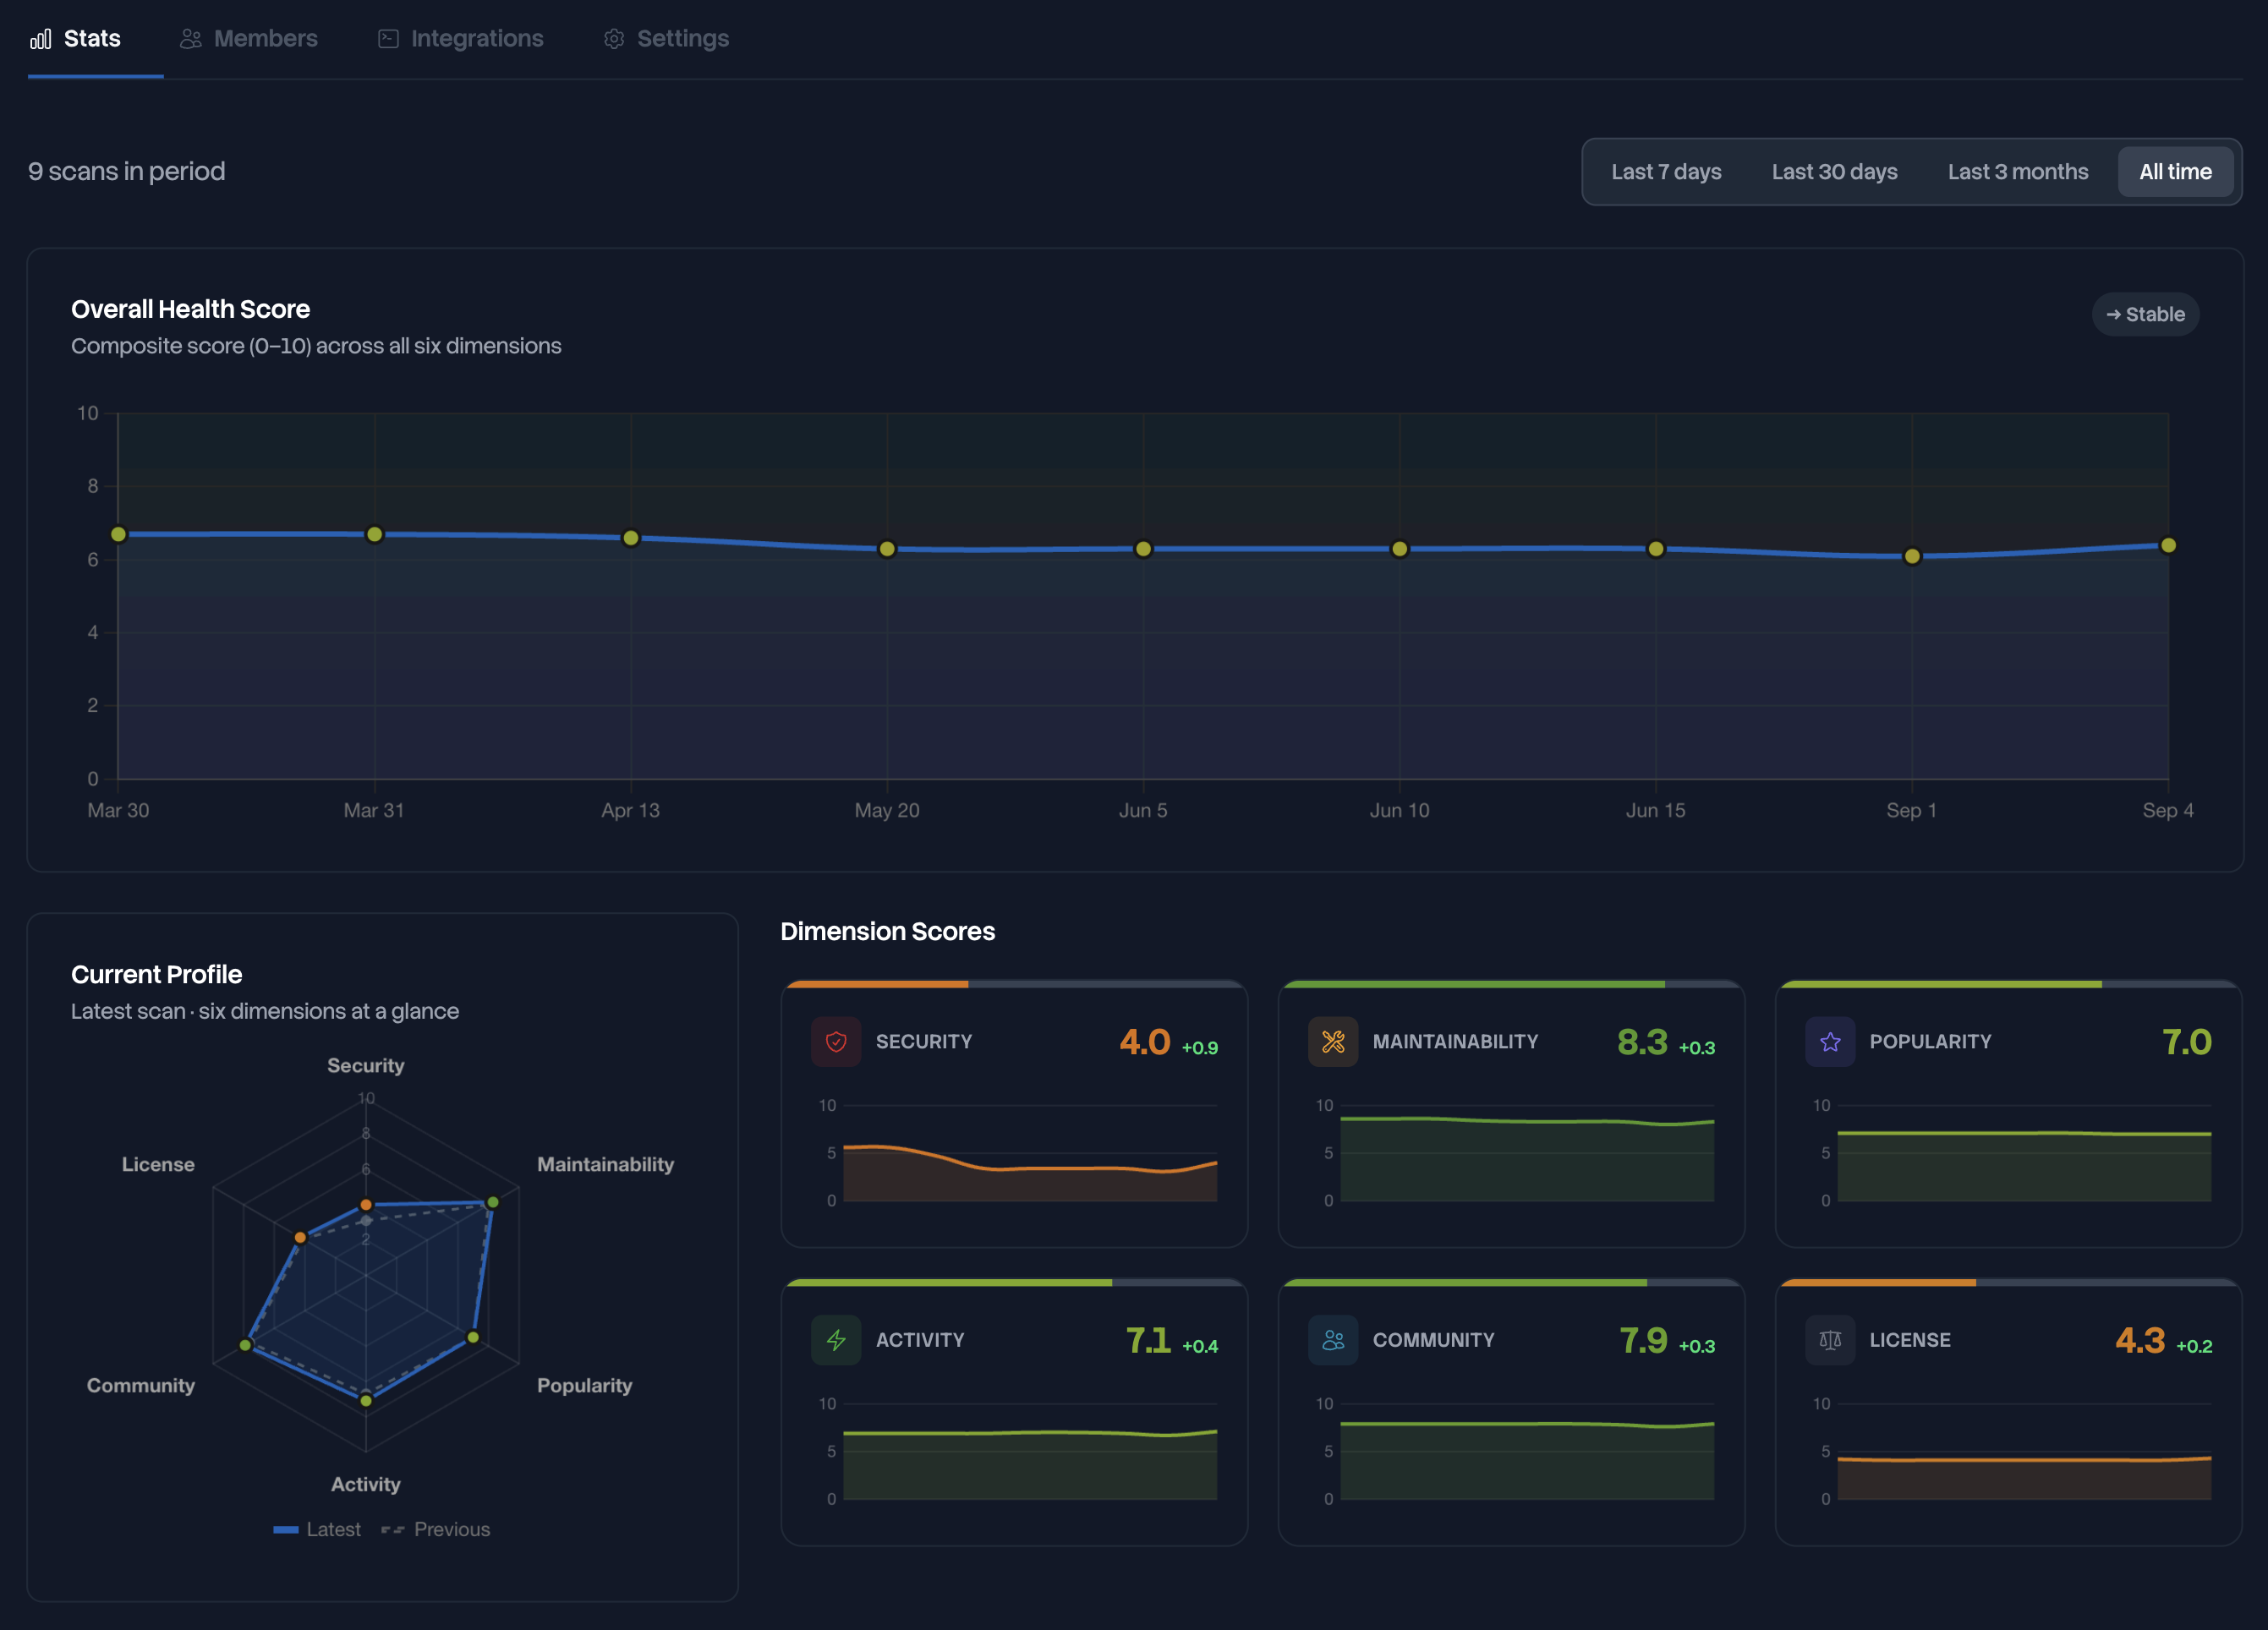
Task: Select the All time range
Action: pyautogui.click(x=2175, y=172)
